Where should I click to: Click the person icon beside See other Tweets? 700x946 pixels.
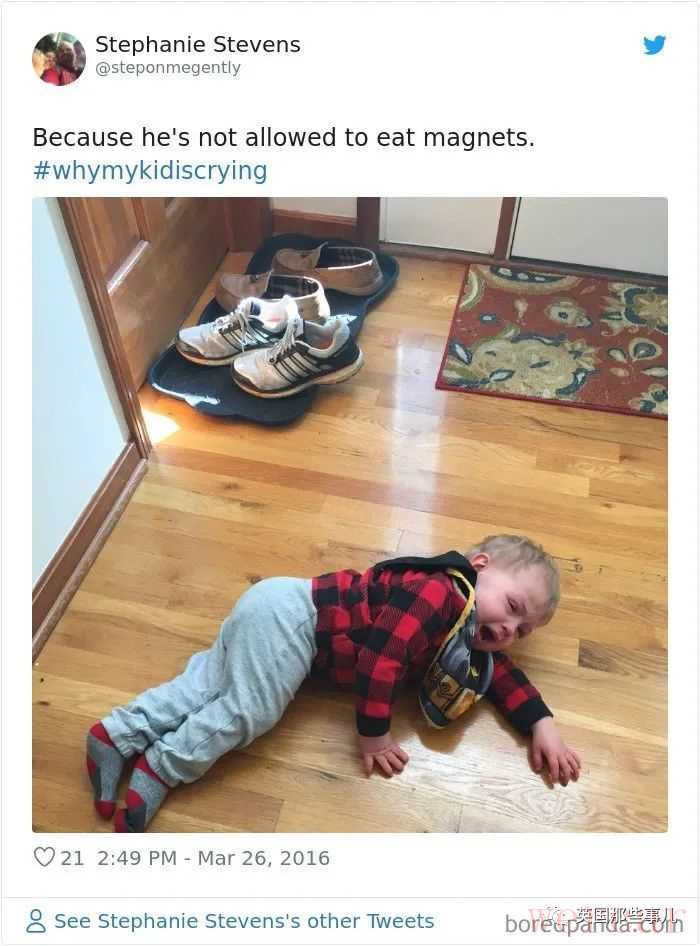[x=36, y=921]
